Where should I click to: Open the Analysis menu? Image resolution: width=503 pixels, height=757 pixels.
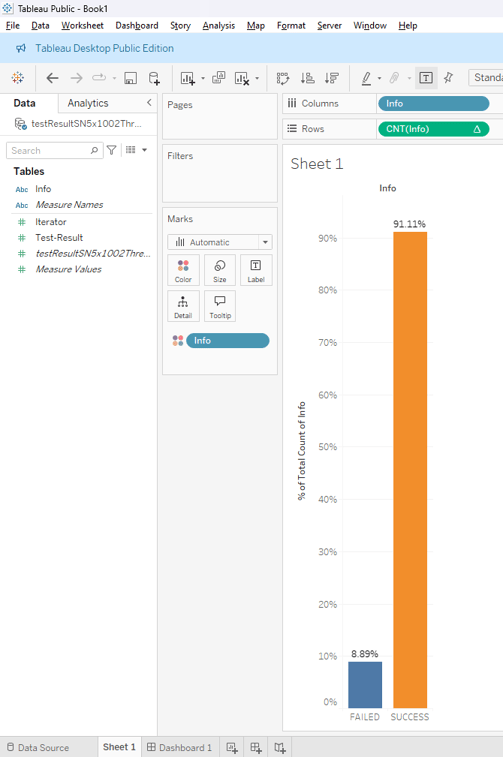(219, 26)
